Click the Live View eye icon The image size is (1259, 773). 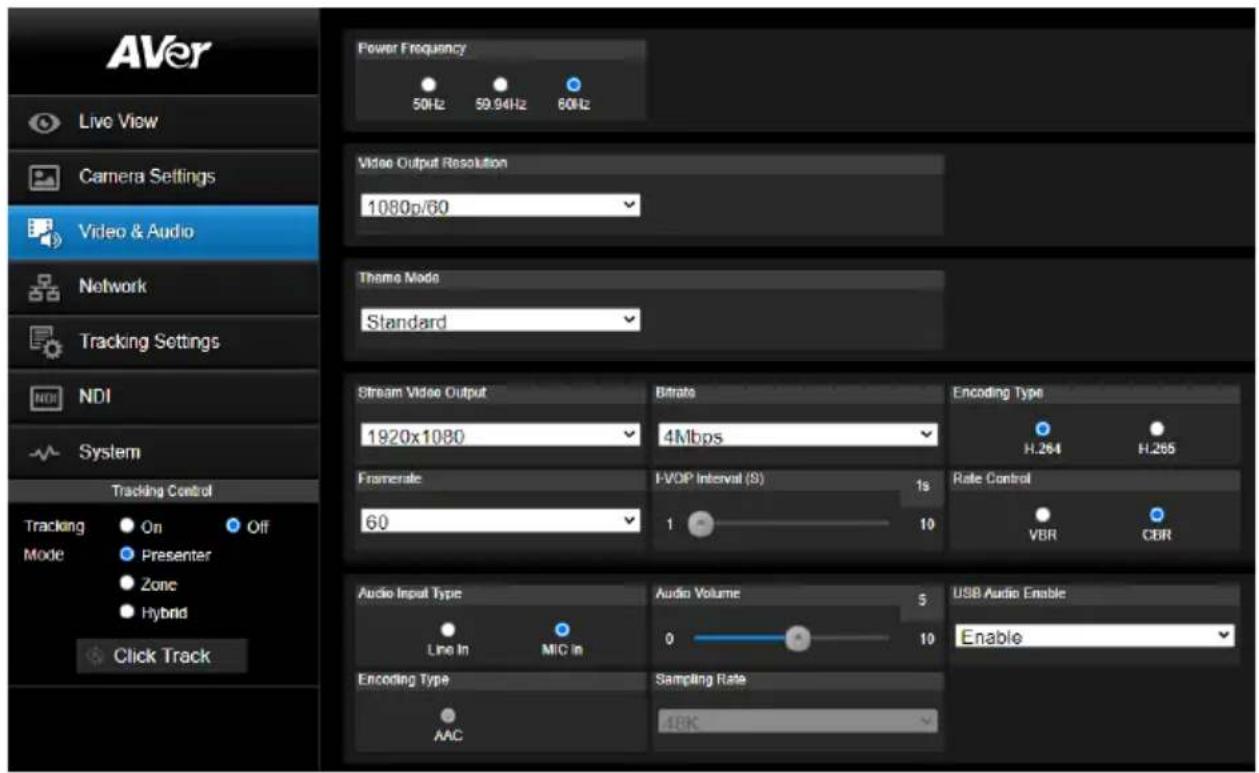pyautogui.click(x=42, y=123)
